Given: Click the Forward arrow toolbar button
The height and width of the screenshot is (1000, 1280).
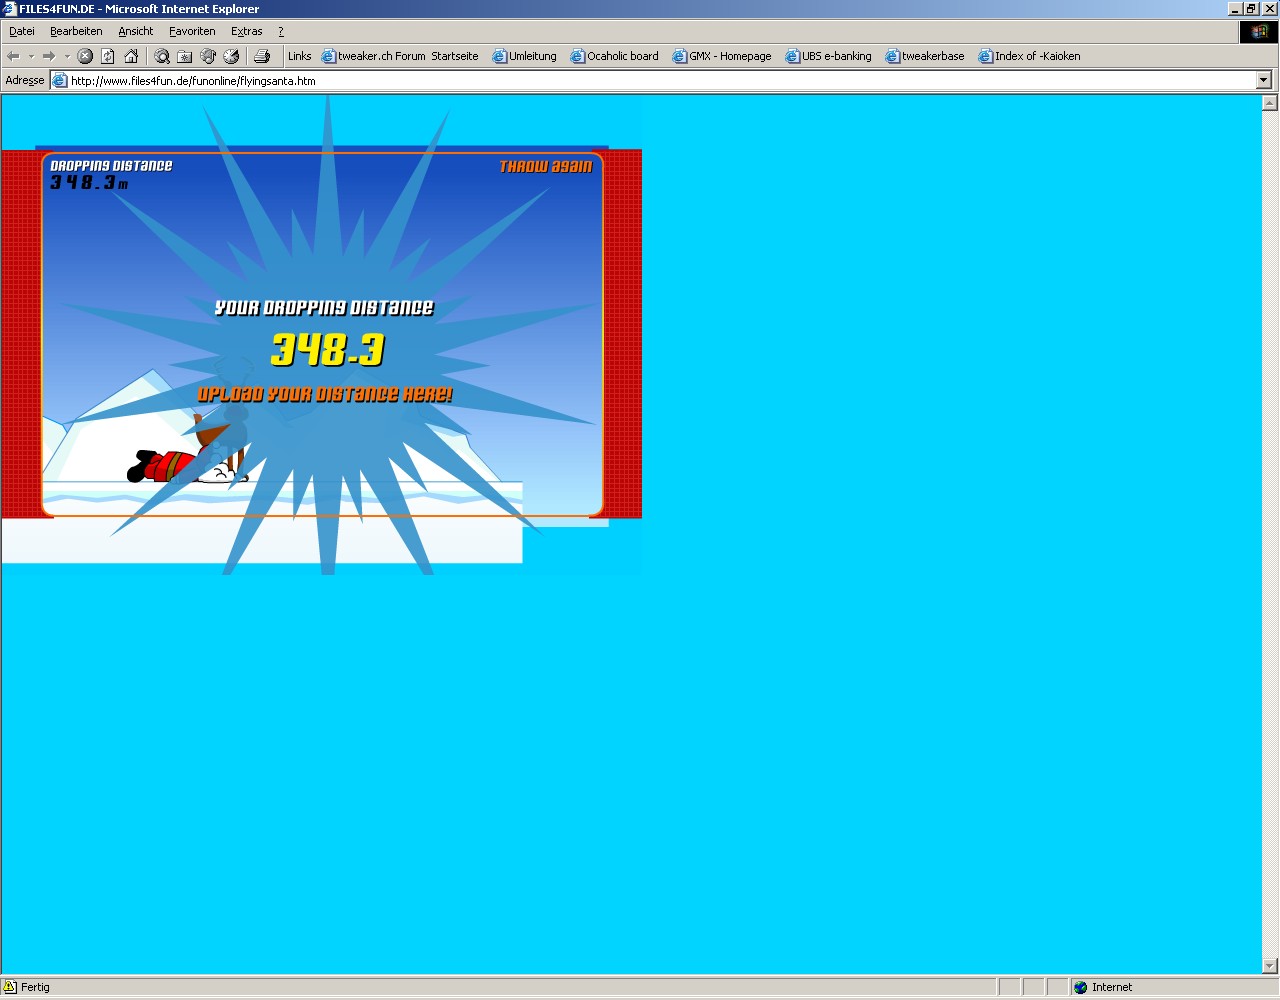Looking at the screenshot, I should [48, 56].
